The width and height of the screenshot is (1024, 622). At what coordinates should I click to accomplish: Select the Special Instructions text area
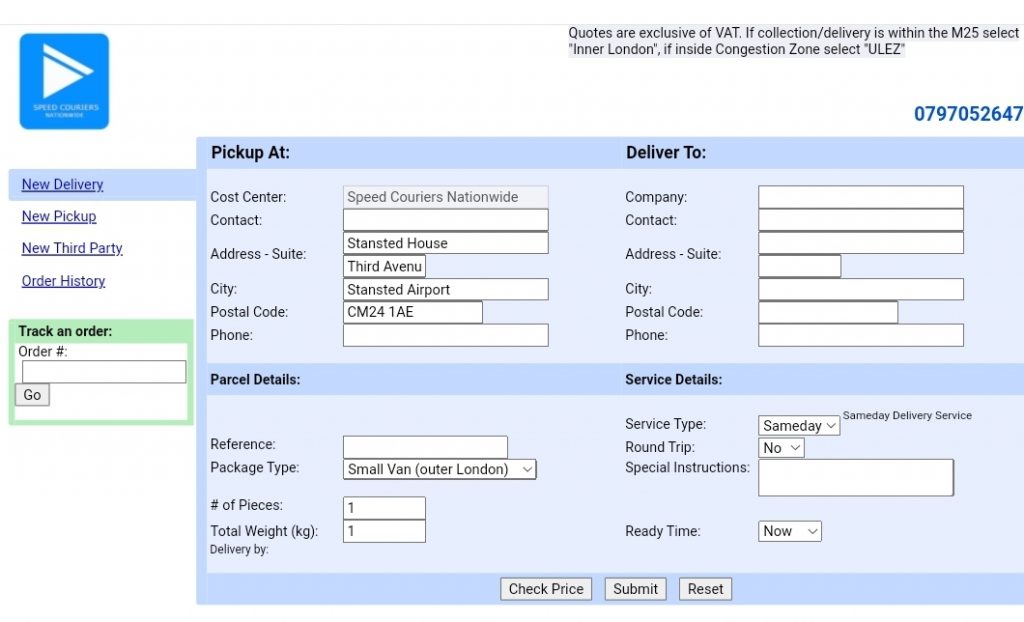[x=855, y=477]
